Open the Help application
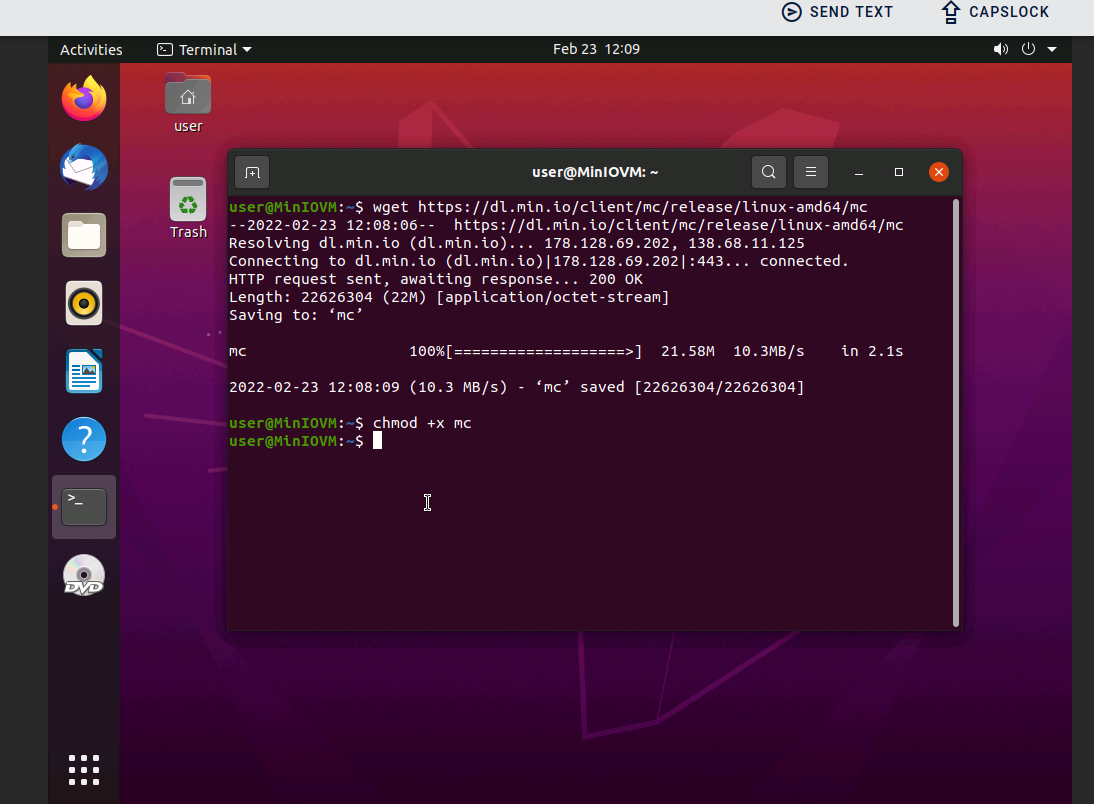1094x809 pixels. 84,439
